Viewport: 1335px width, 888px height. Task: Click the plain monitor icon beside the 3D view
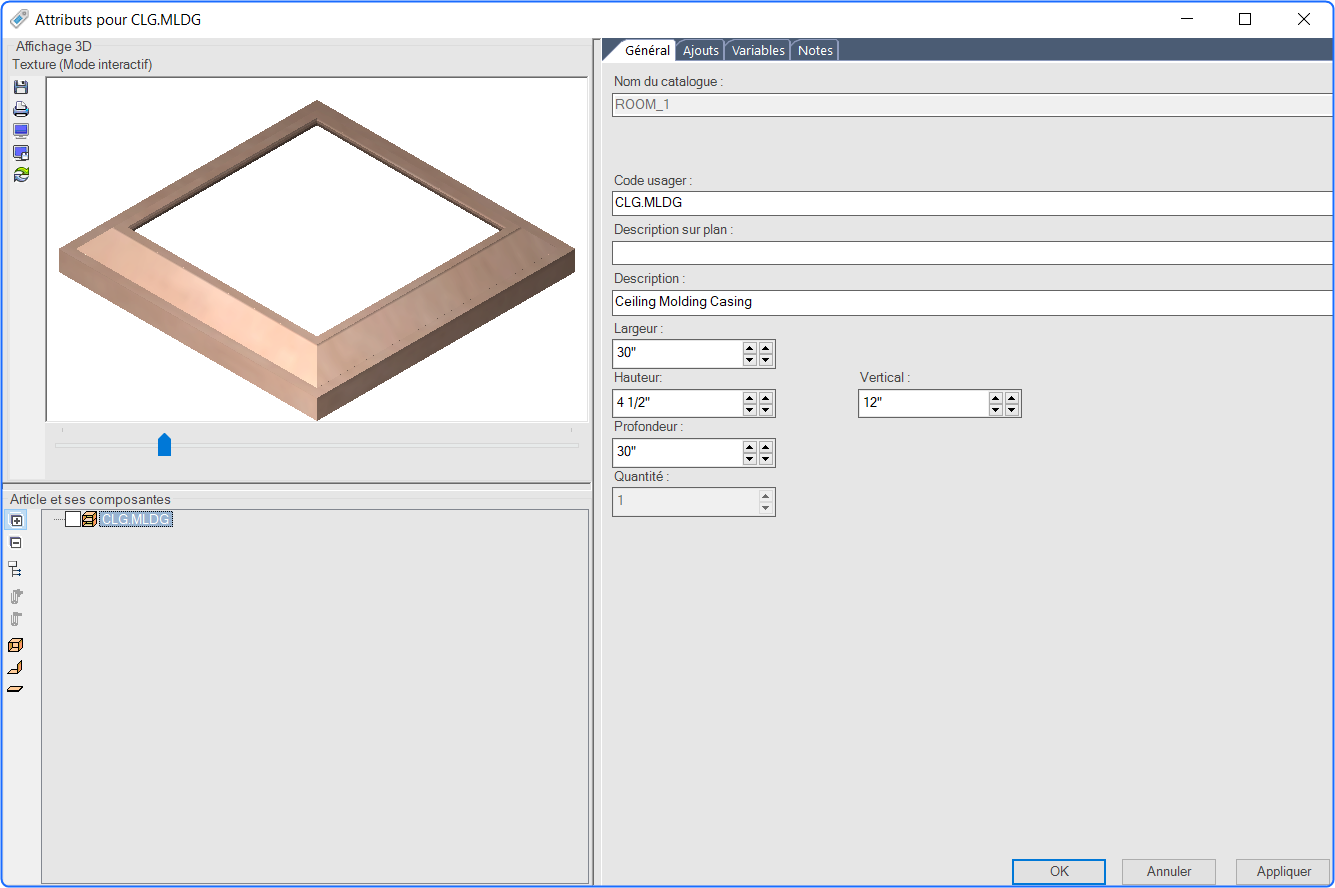pos(20,131)
